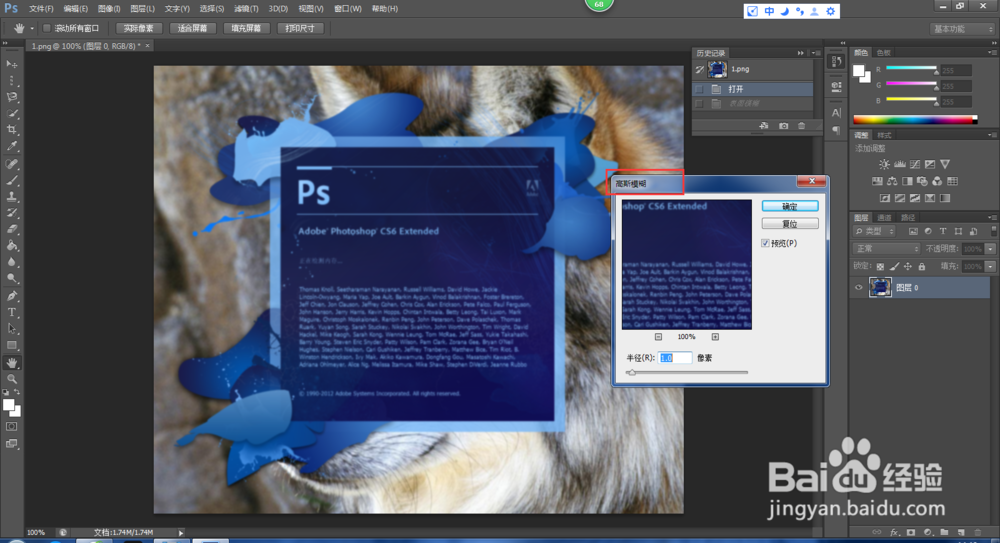Select the Eyedropper tool
The image size is (1000, 543).
pyautogui.click(x=12, y=147)
